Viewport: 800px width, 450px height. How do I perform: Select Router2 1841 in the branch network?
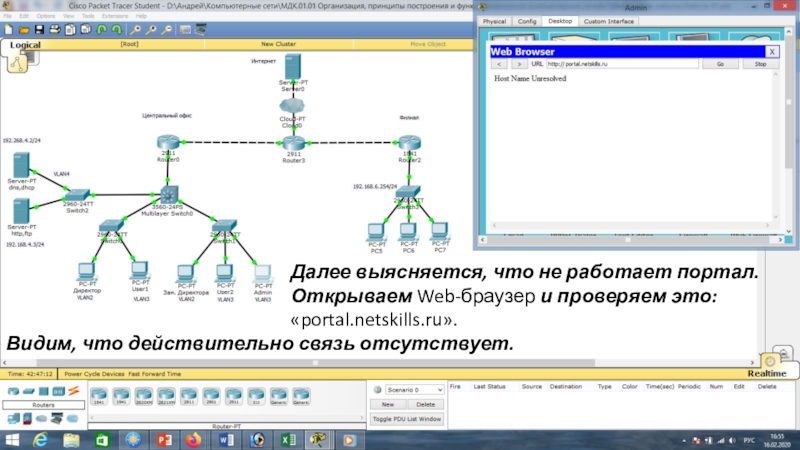click(x=409, y=143)
